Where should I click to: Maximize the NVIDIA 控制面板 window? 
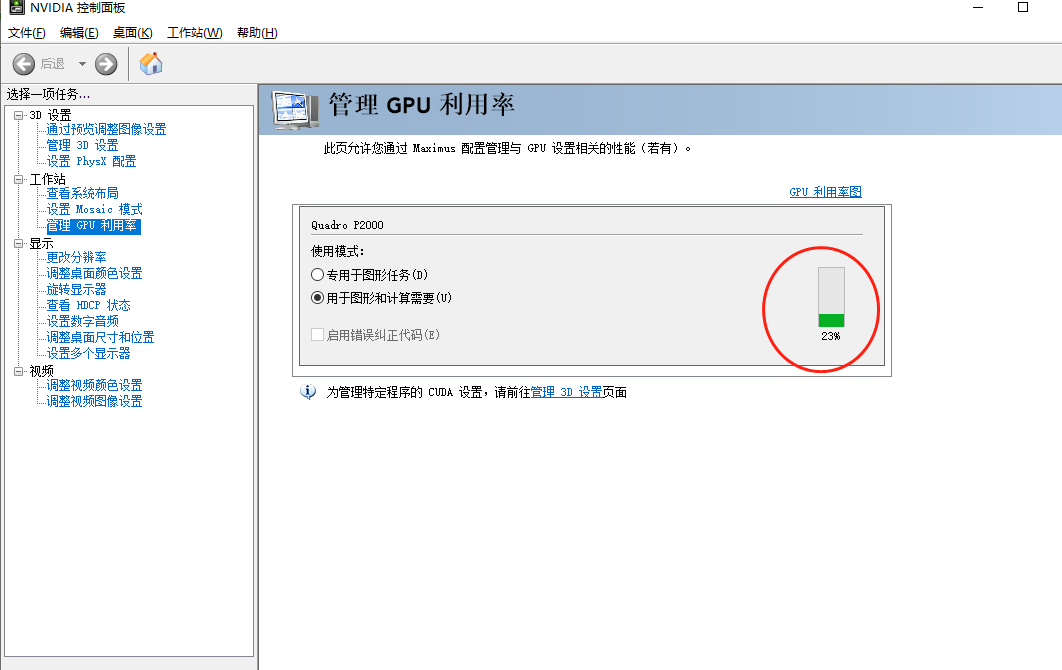coord(1023,7)
